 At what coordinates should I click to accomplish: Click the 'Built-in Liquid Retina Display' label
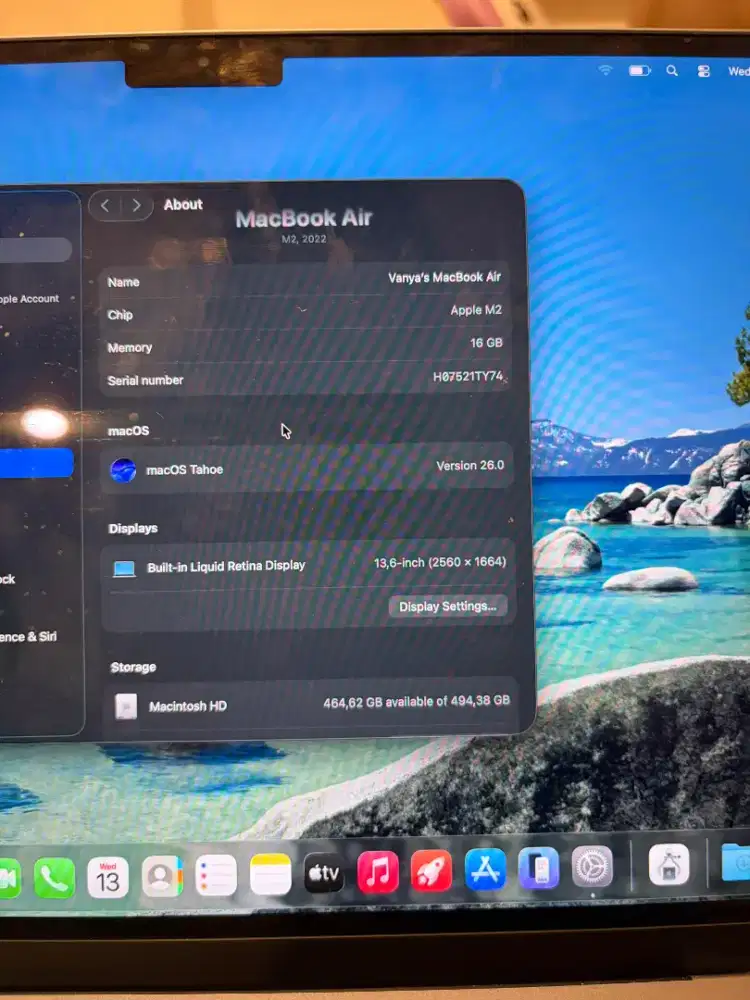pyautogui.click(x=226, y=566)
